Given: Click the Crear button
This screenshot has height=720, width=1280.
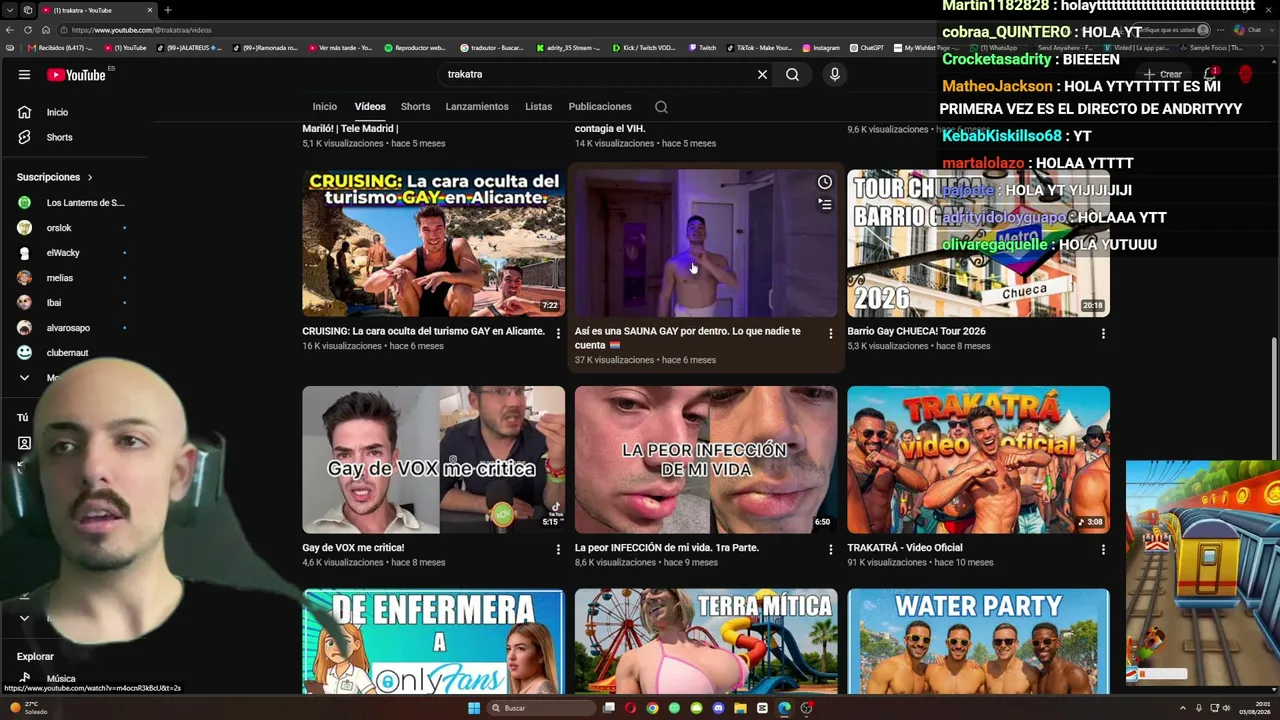Looking at the screenshot, I should 1164,74.
